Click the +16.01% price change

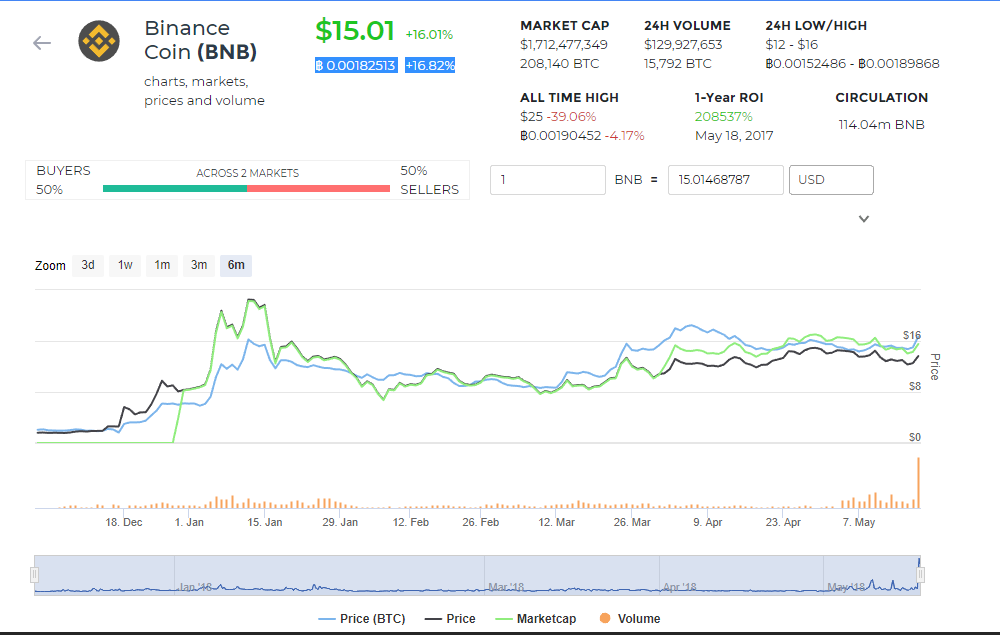(x=429, y=34)
